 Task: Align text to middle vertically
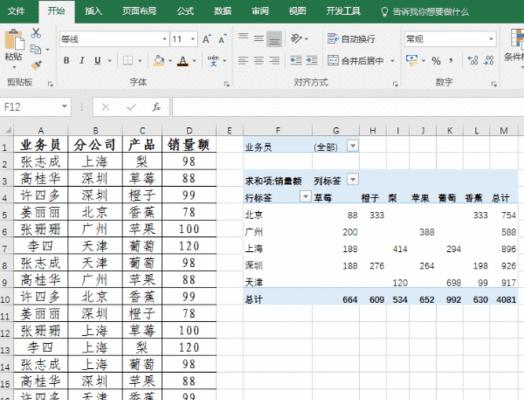click(x=259, y=39)
